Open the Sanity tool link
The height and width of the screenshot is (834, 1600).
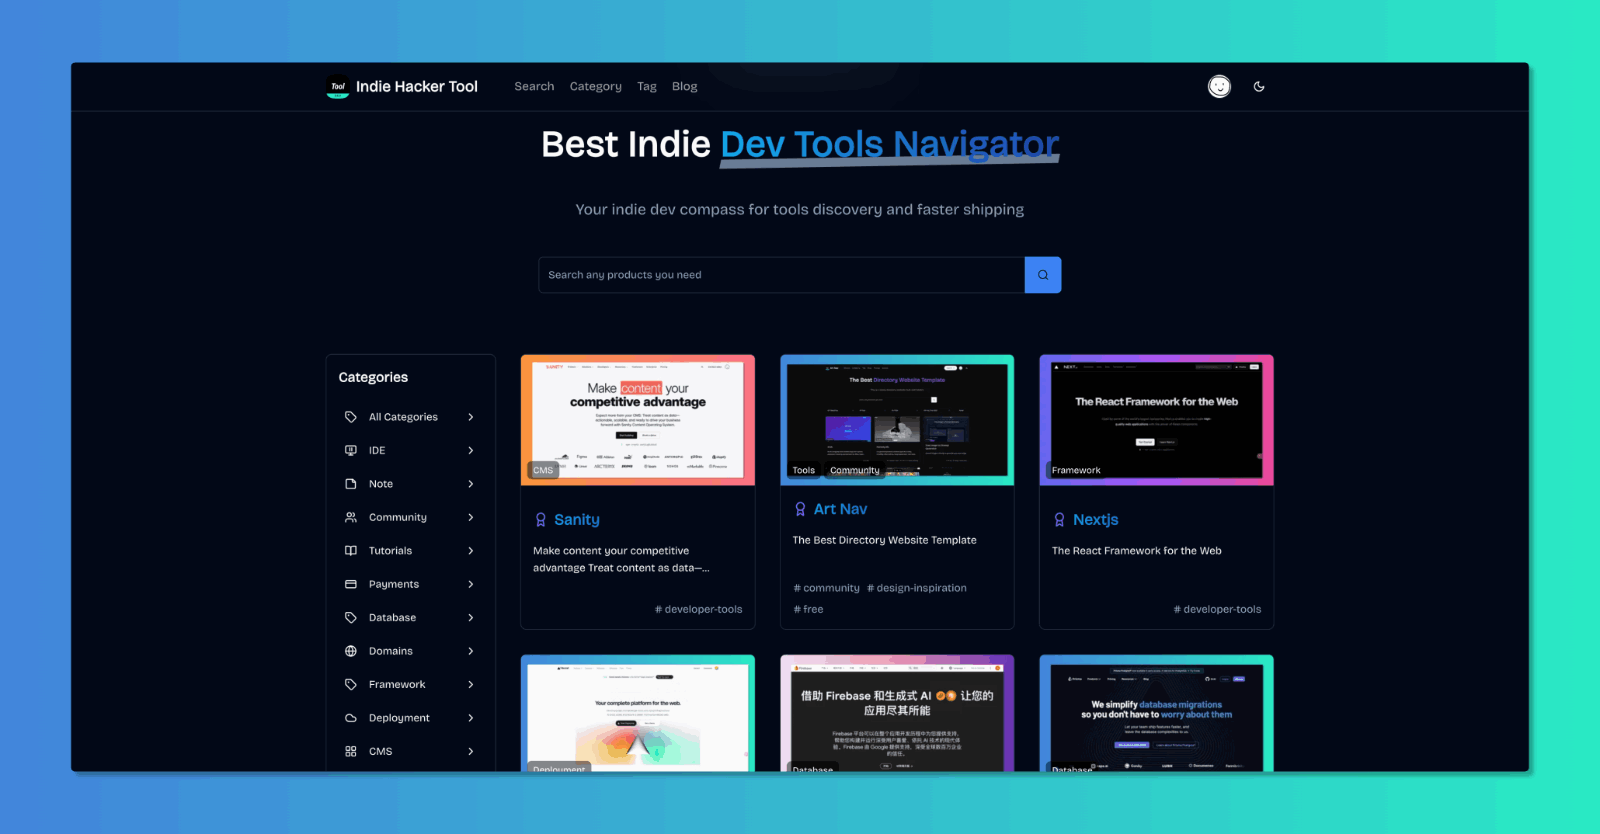tap(577, 520)
